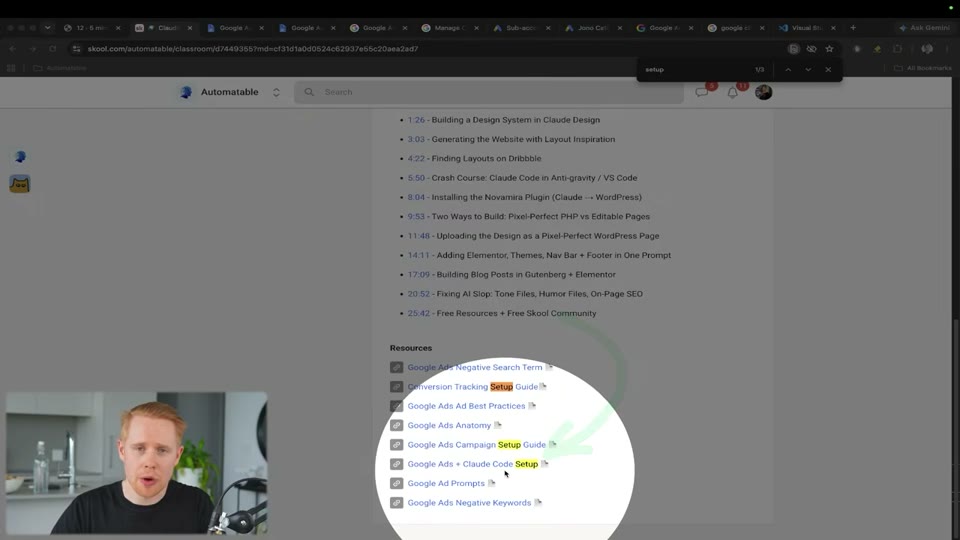Switch to the Manage C tab

tap(451, 28)
